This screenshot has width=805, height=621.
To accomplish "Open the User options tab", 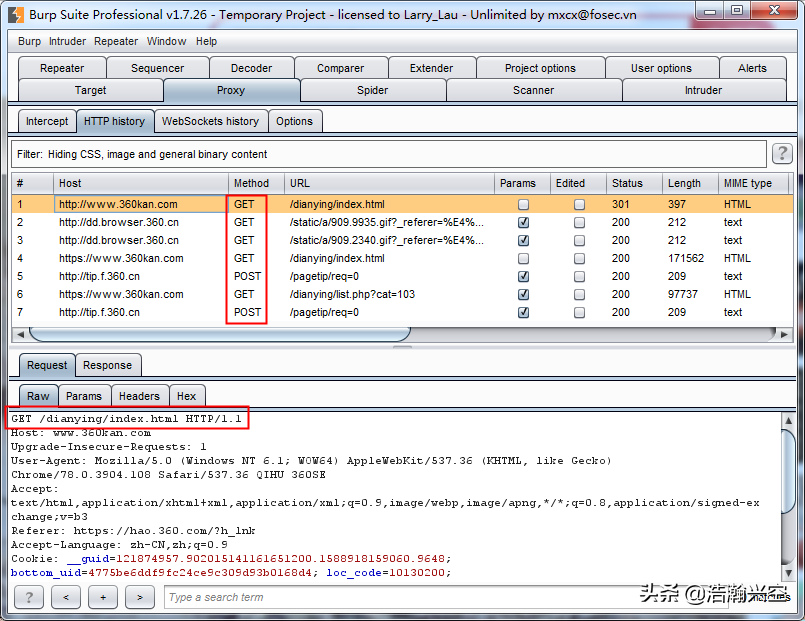I will point(661,68).
